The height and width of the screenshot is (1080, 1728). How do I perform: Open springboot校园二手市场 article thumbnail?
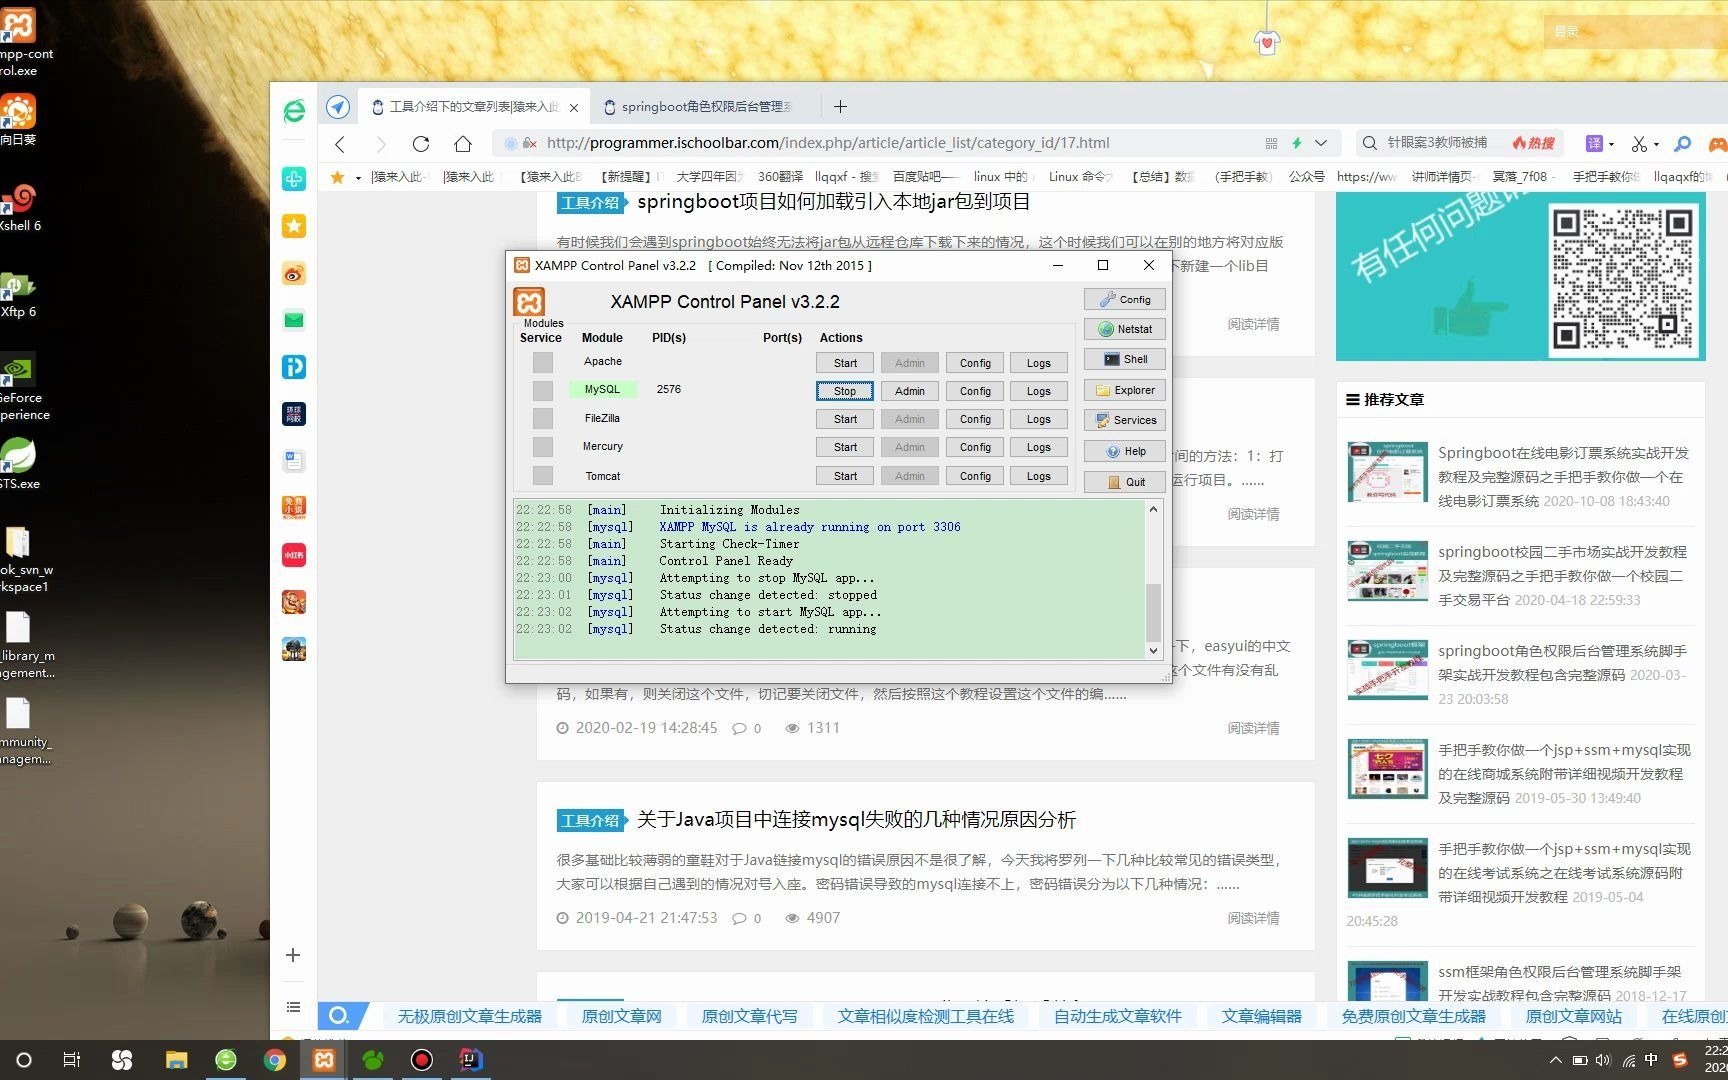(1387, 571)
